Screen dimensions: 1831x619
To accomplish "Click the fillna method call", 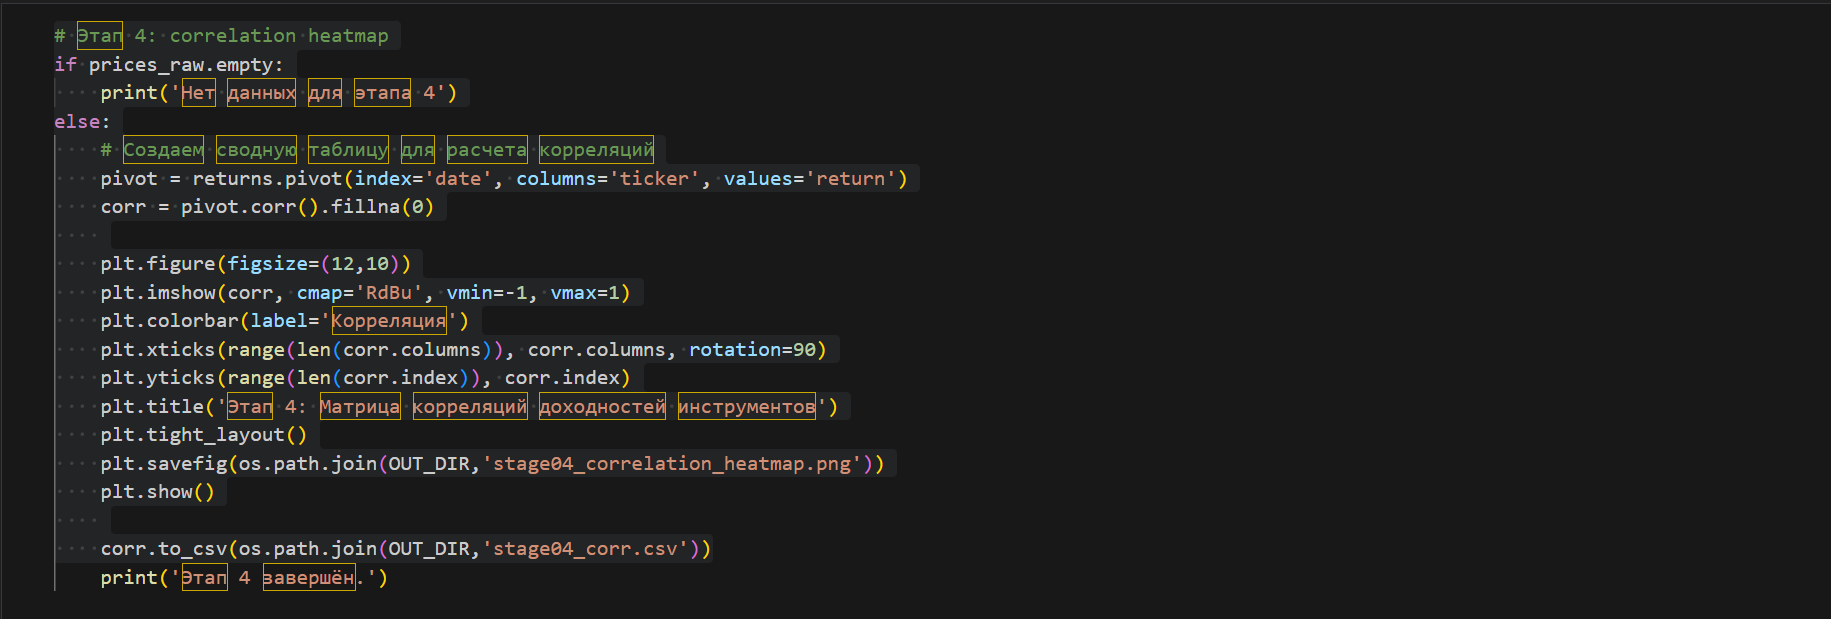I will (x=365, y=207).
